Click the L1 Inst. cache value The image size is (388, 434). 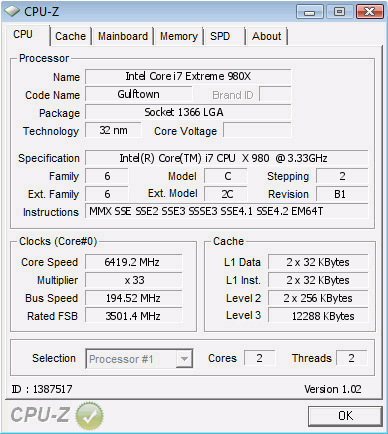click(x=318, y=280)
